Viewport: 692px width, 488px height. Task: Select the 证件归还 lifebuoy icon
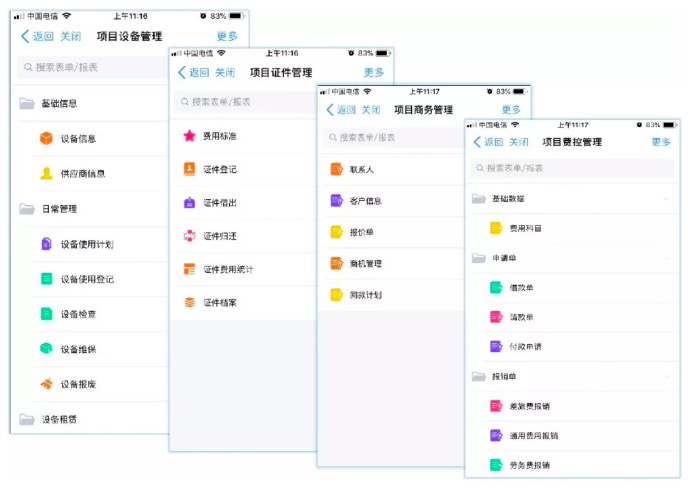(189, 236)
